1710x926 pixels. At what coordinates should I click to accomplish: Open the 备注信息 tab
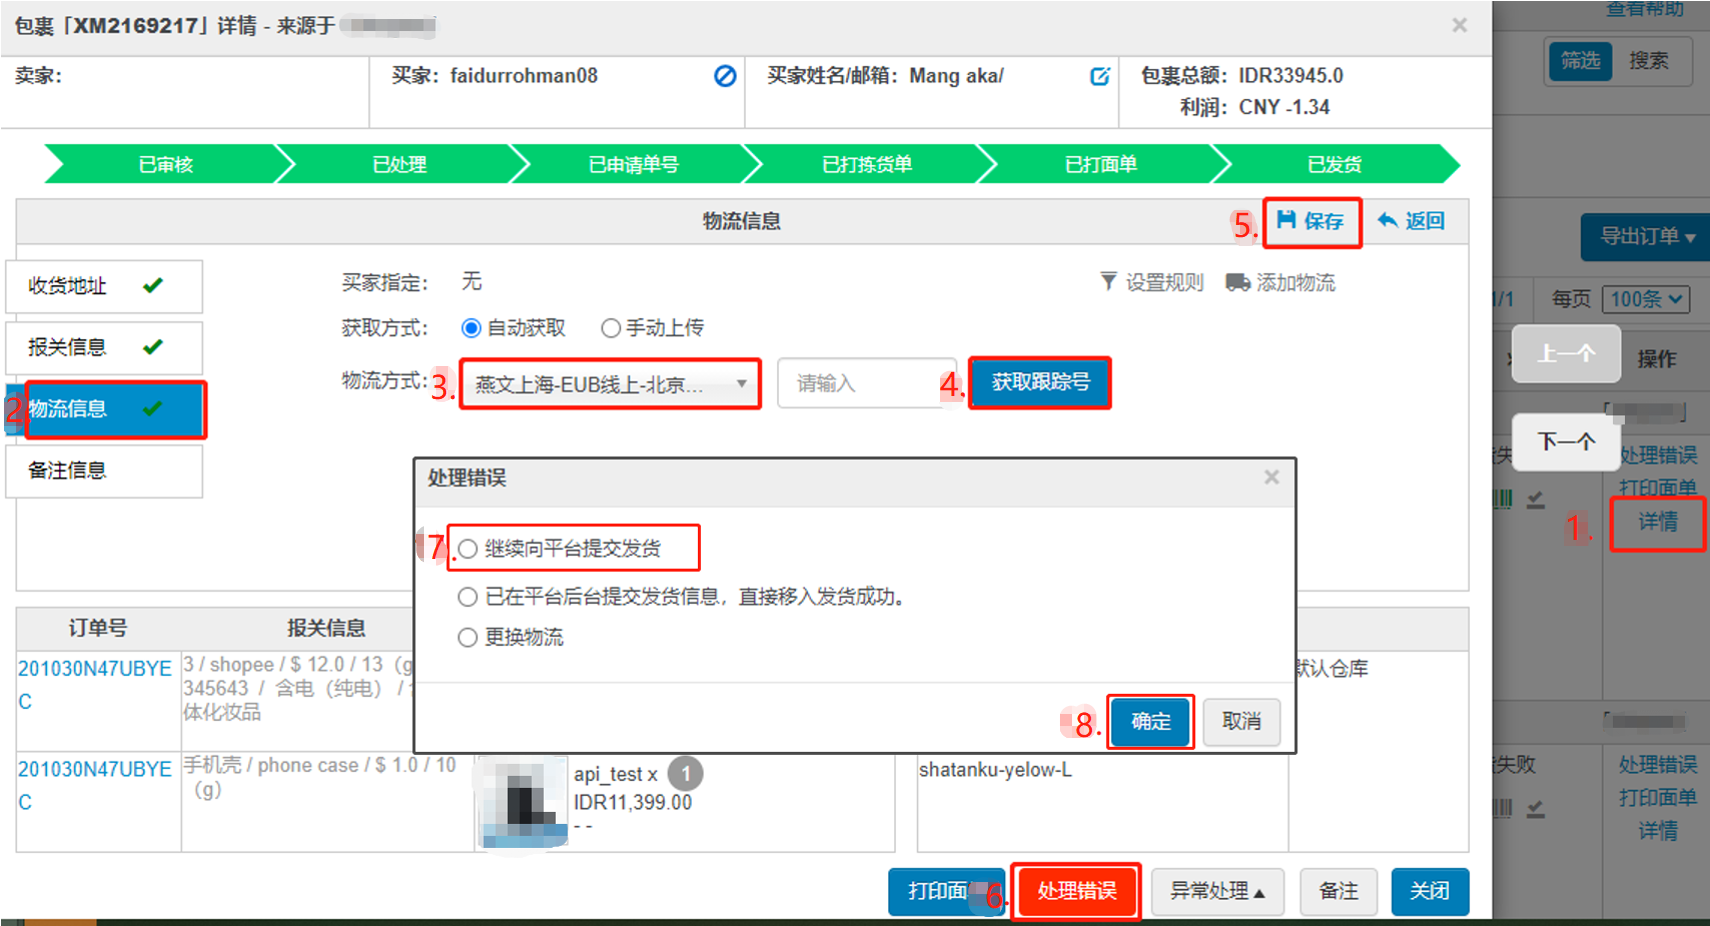[x=104, y=470]
